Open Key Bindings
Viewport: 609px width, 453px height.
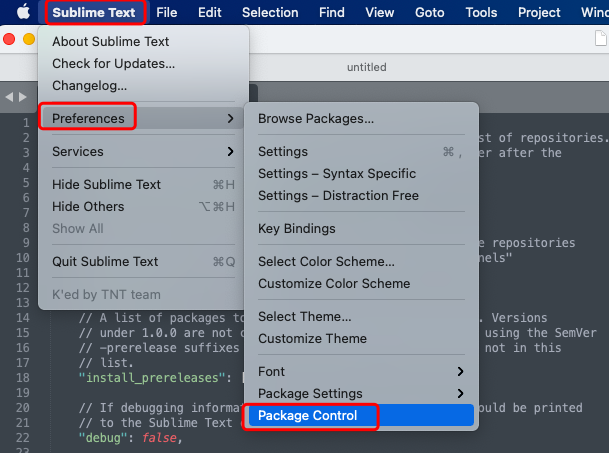point(361,228)
